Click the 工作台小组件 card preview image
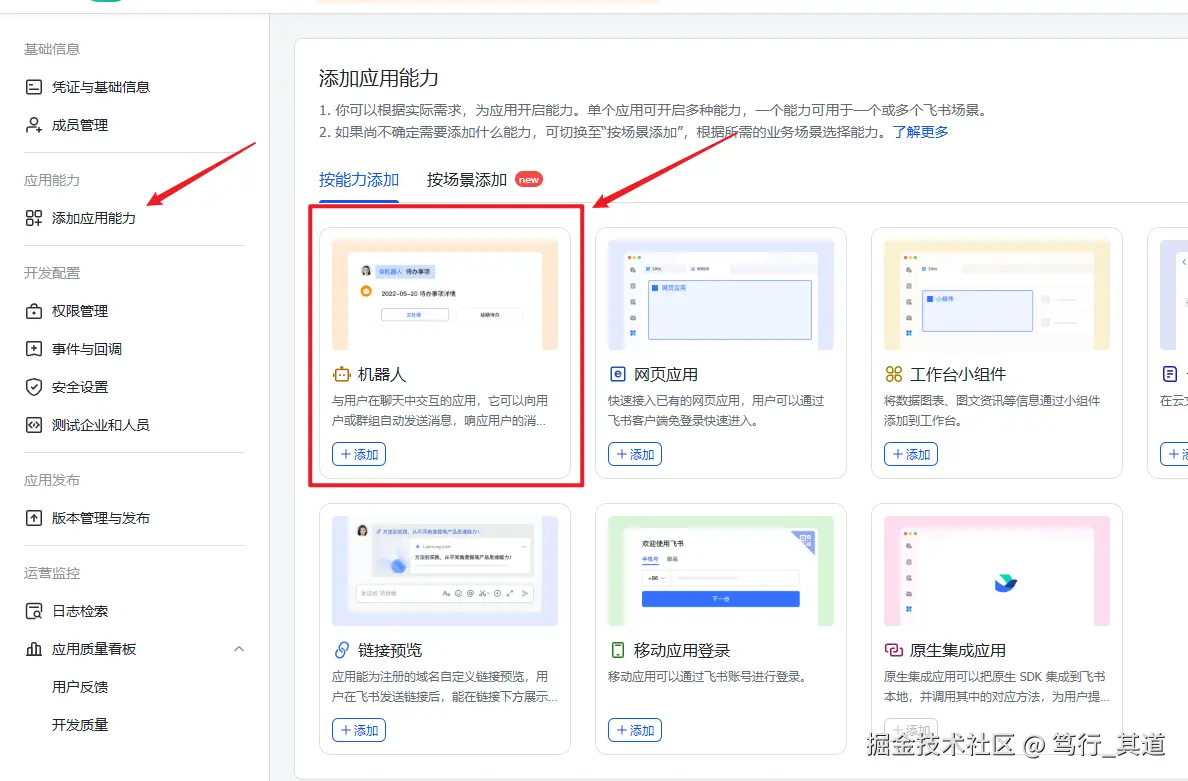The image size is (1188, 781). 997,295
